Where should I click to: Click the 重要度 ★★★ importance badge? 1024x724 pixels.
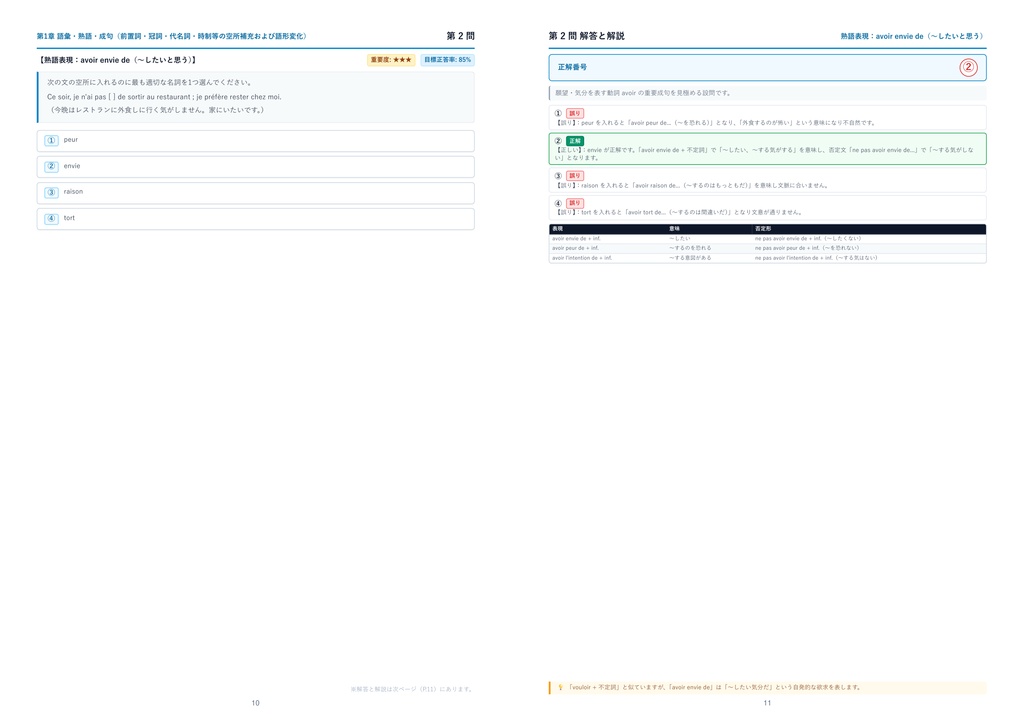pos(391,60)
